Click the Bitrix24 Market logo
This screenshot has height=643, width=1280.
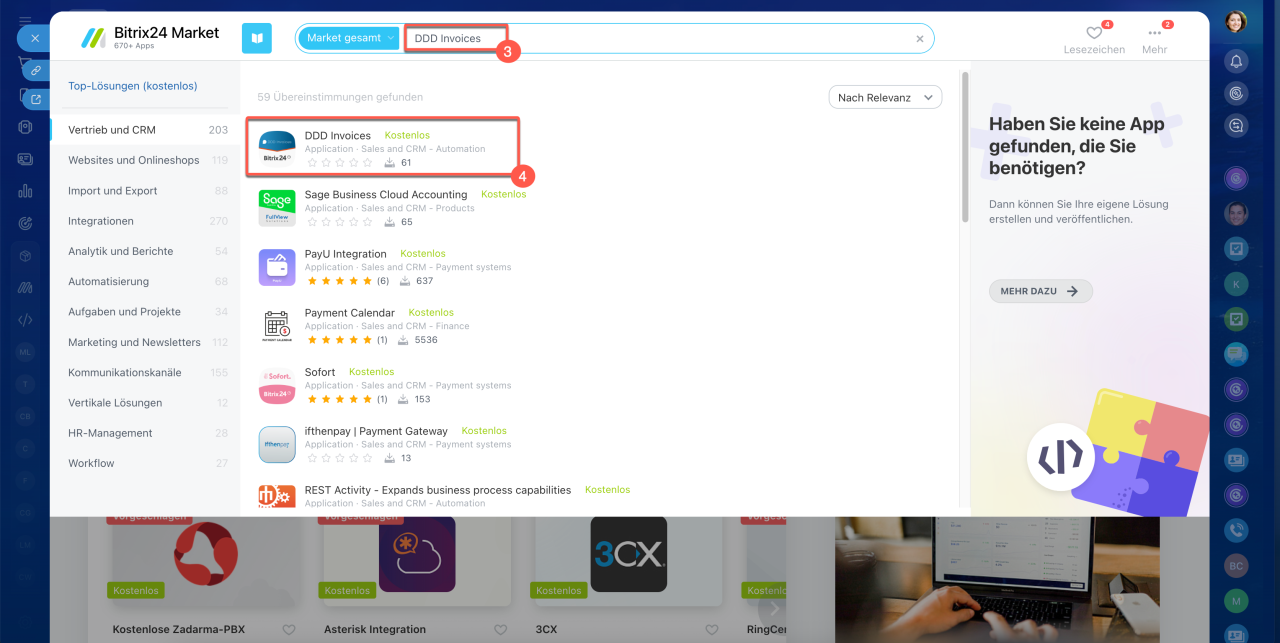coord(151,38)
